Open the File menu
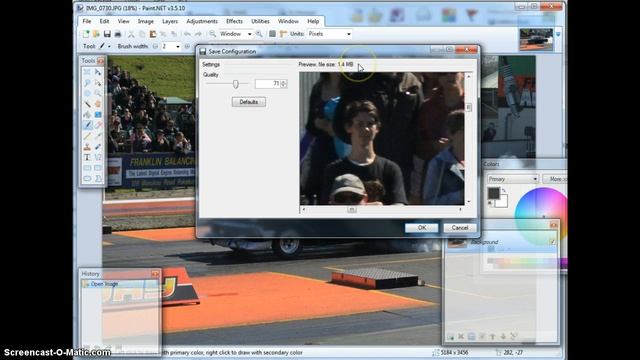This screenshot has height=360, width=640. (x=87, y=21)
